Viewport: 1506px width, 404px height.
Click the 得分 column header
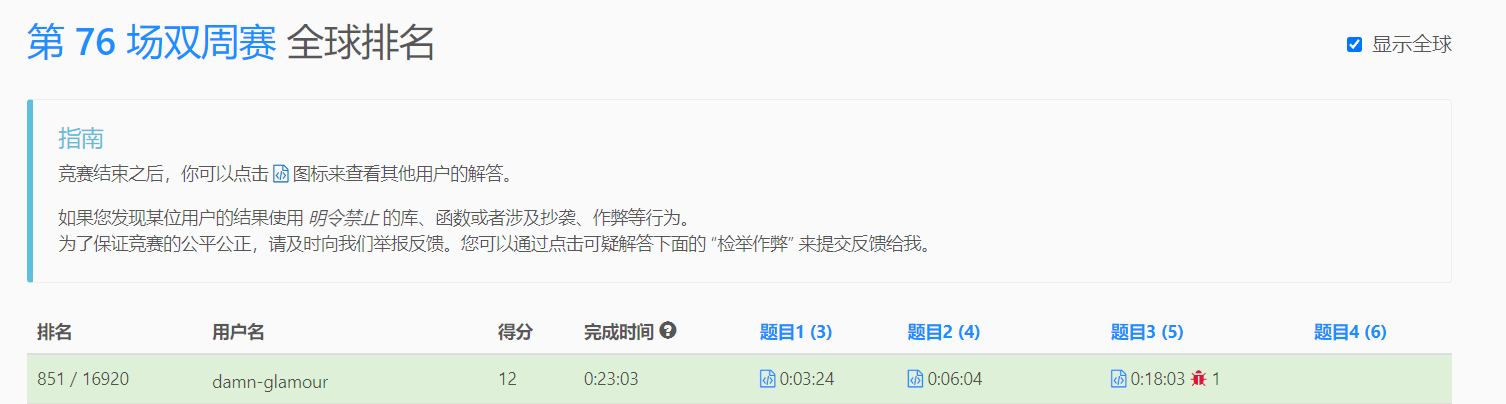tap(516, 332)
